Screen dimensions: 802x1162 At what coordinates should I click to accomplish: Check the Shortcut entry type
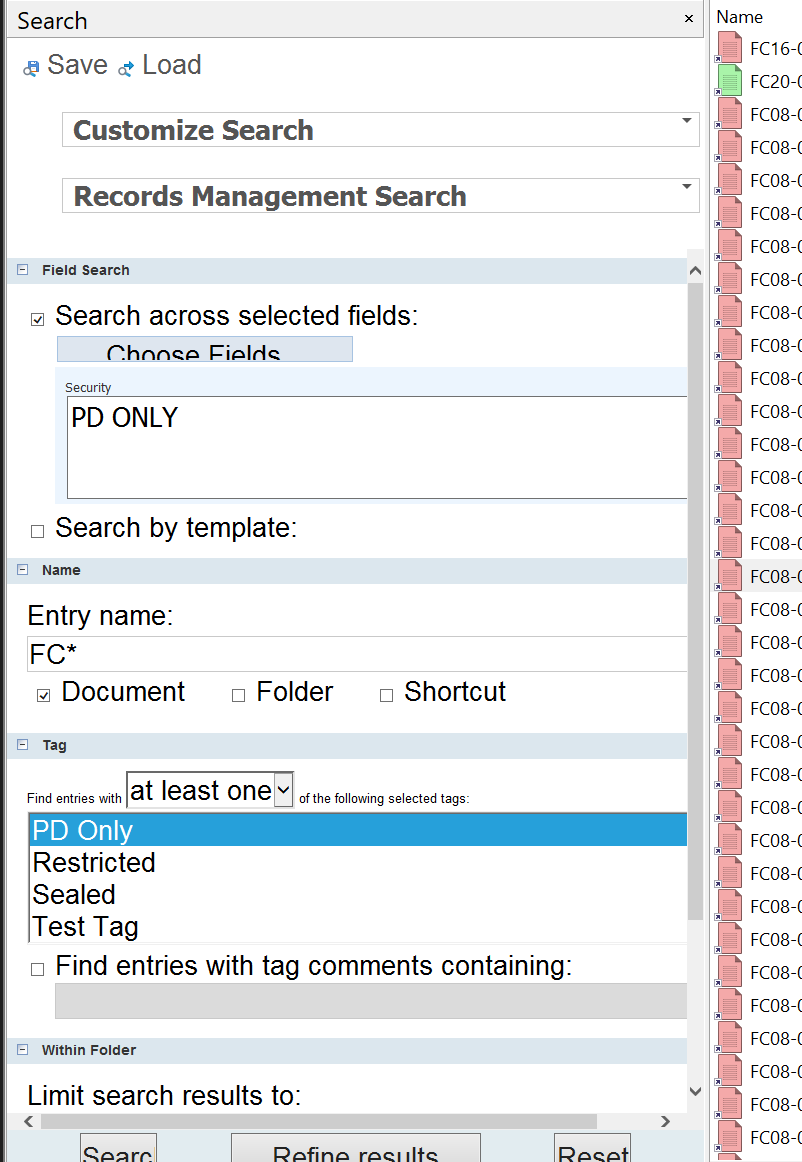(x=386, y=696)
